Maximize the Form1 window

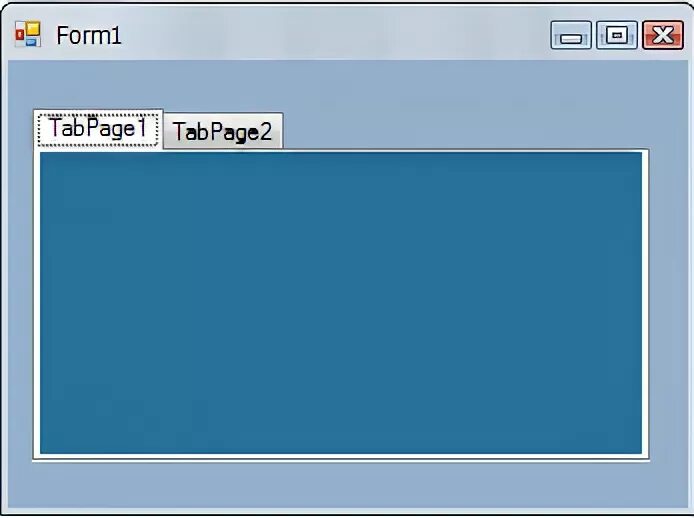pyautogui.click(x=617, y=35)
